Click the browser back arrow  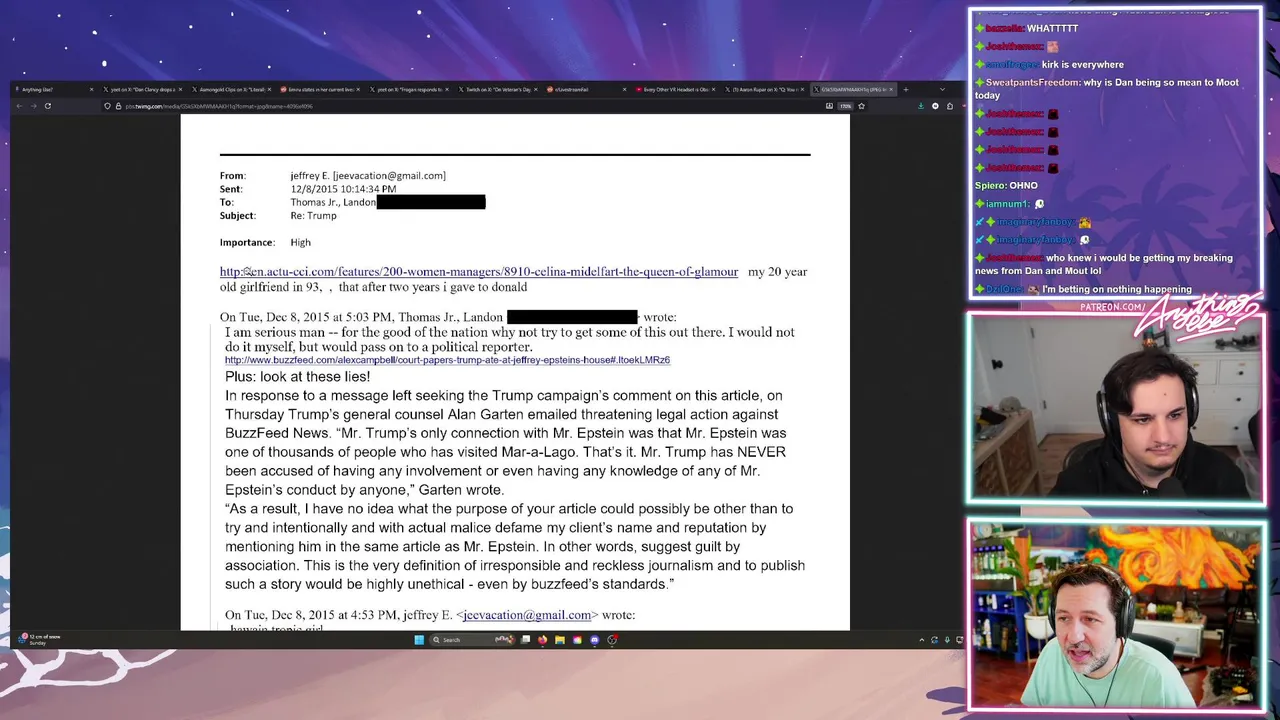[x=19, y=106]
